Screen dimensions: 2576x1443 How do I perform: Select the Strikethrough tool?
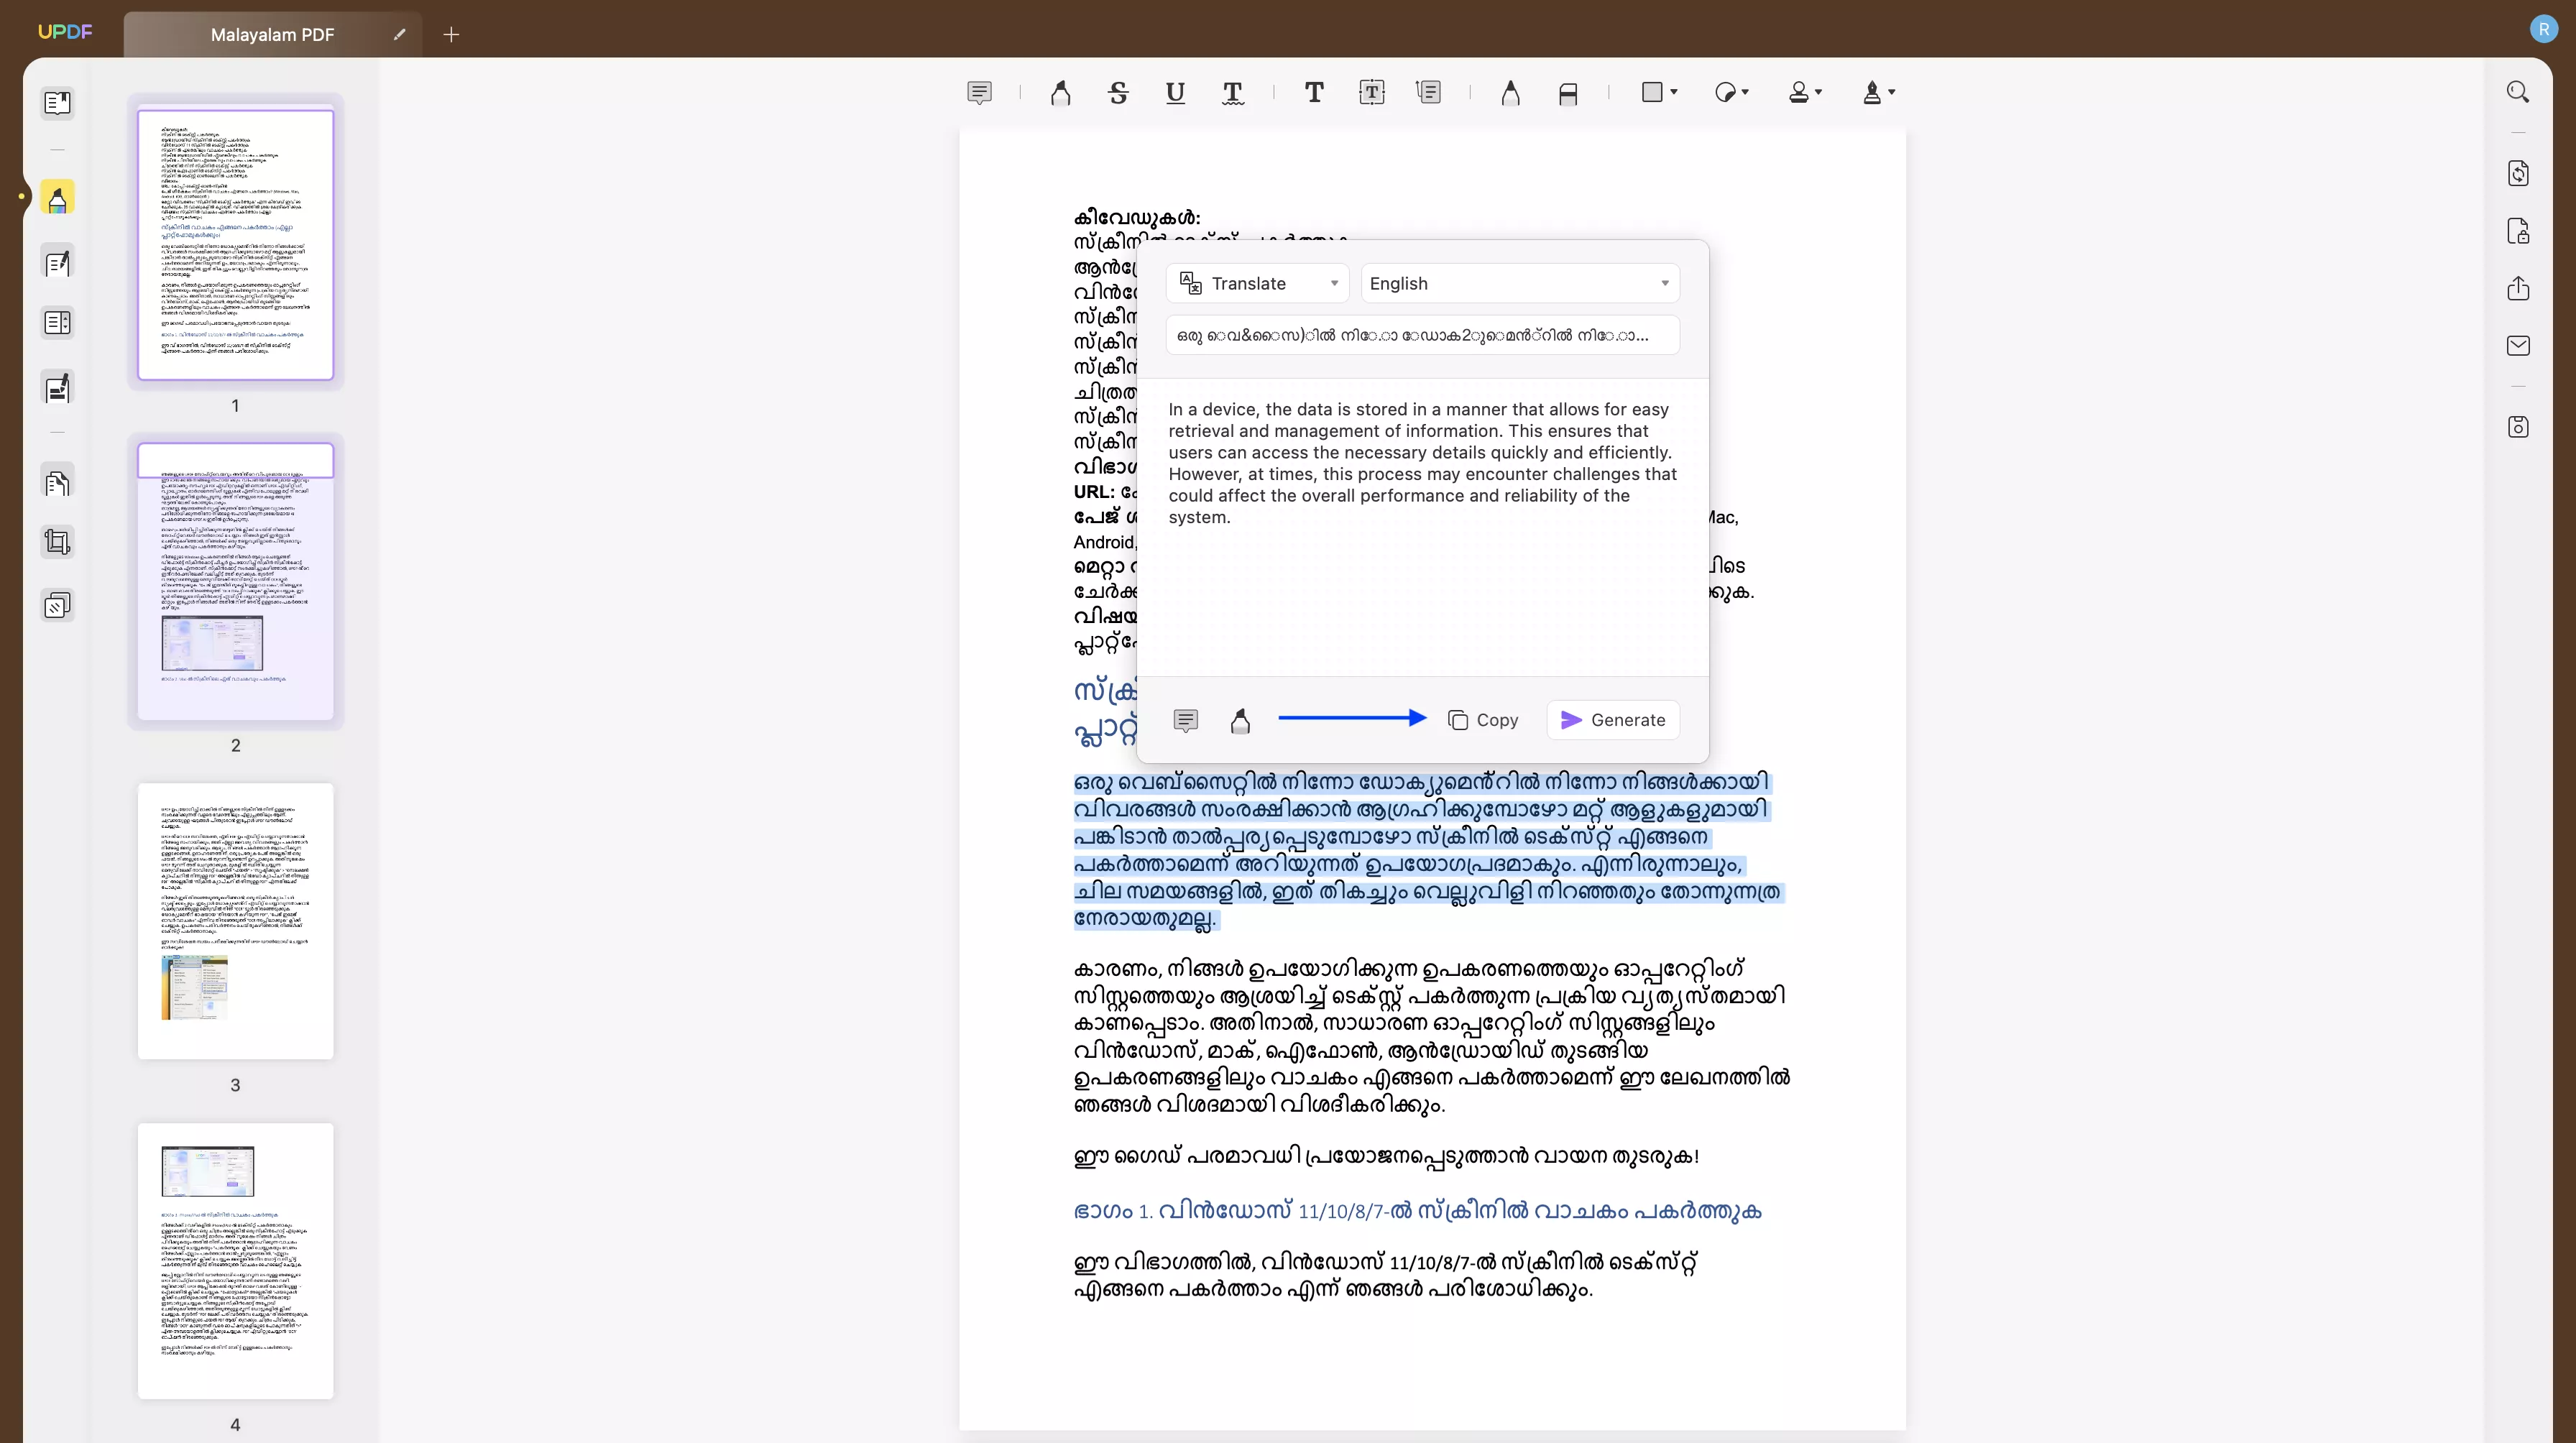tap(1118, 93)
